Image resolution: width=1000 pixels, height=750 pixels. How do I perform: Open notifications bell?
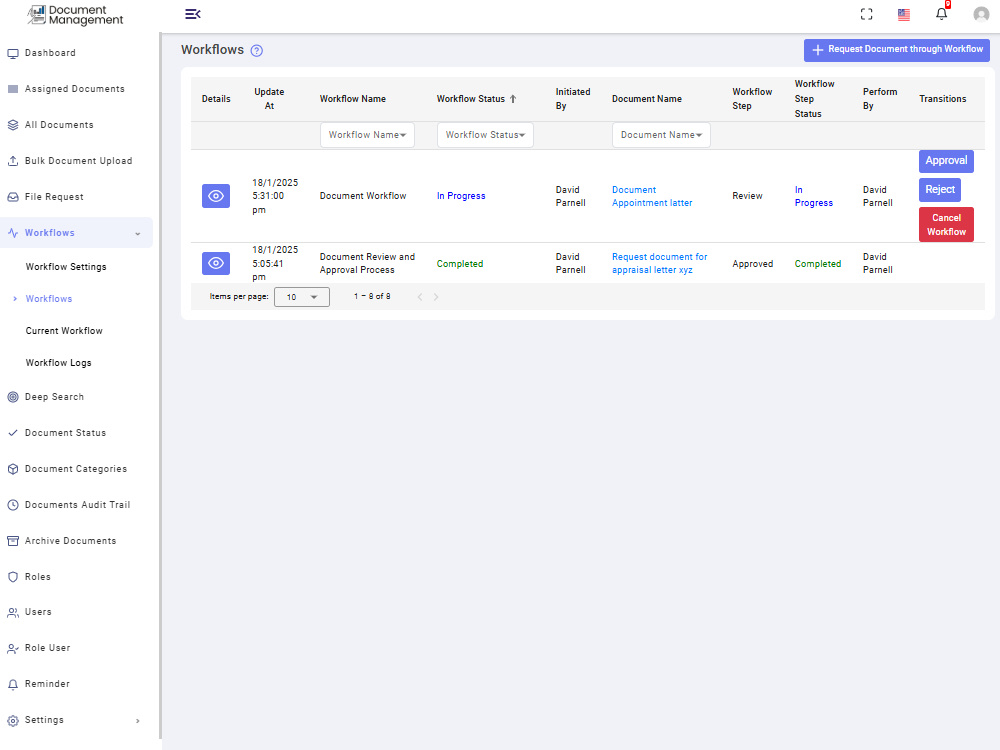pos(941,13)
